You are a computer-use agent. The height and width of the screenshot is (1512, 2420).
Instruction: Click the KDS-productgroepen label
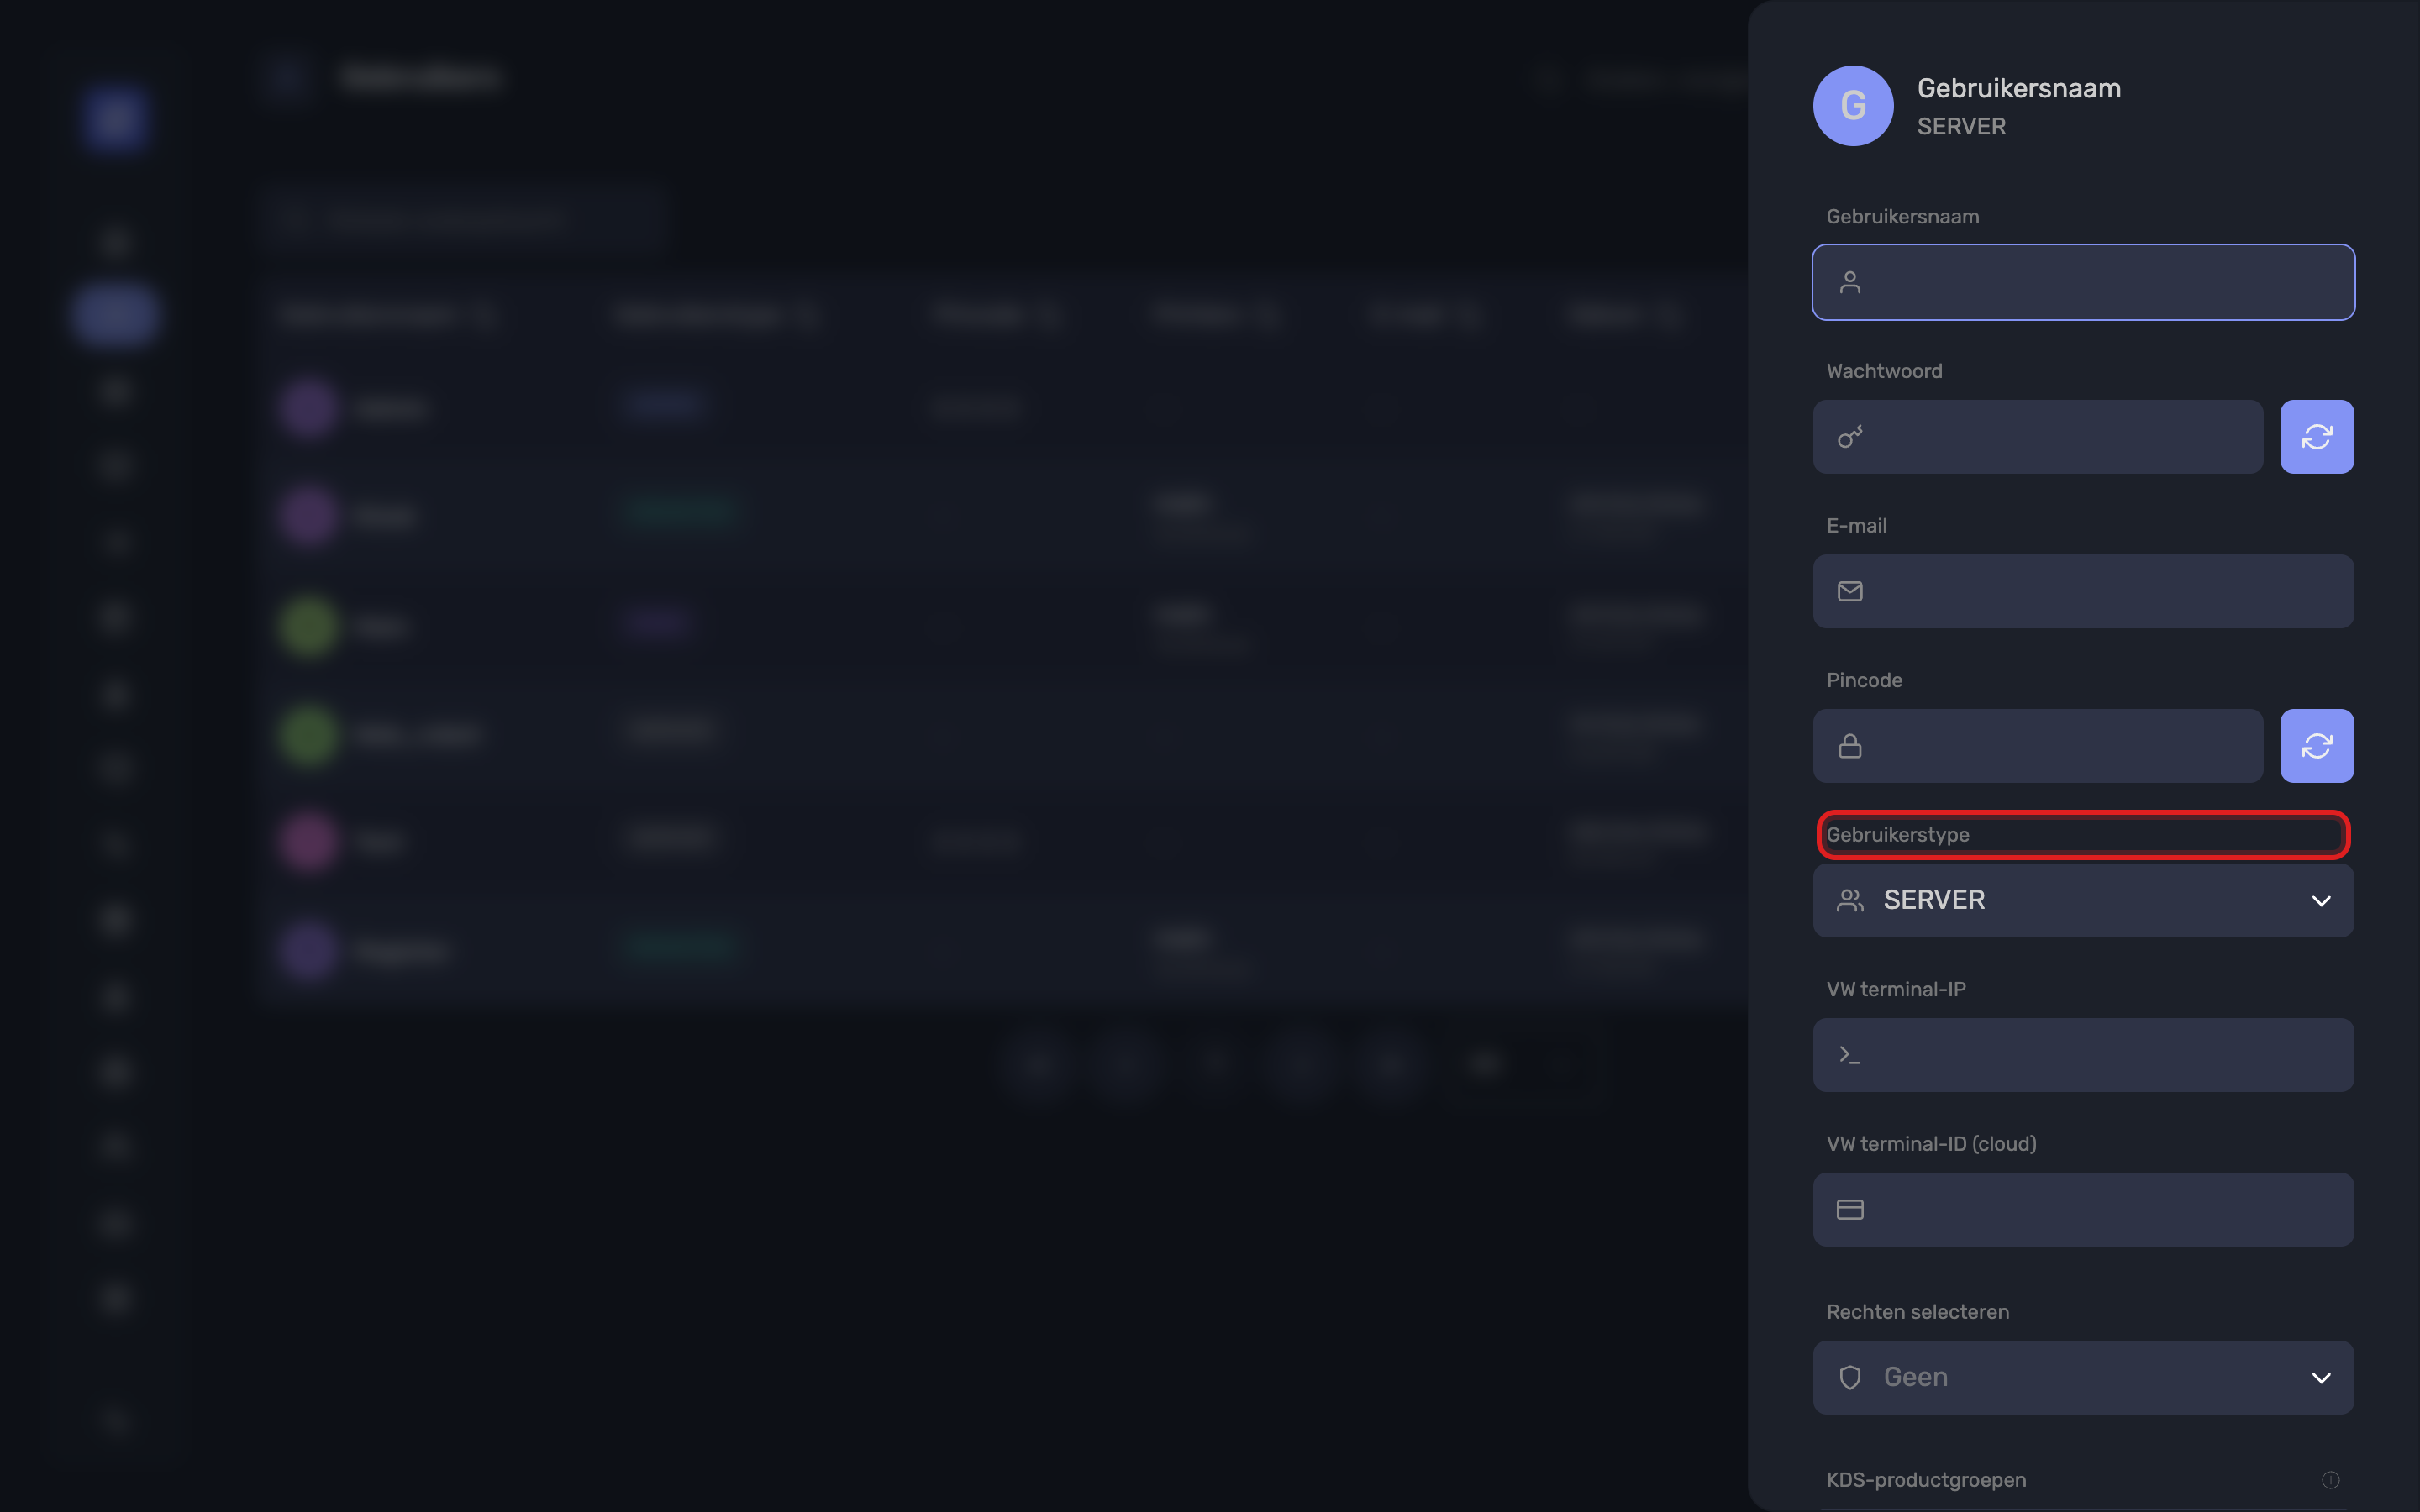[1926, 1480]
